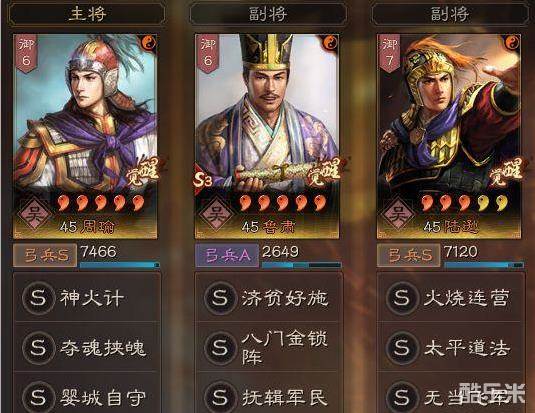
Task: Select the 主将 slot header
Action: (87, 14)
